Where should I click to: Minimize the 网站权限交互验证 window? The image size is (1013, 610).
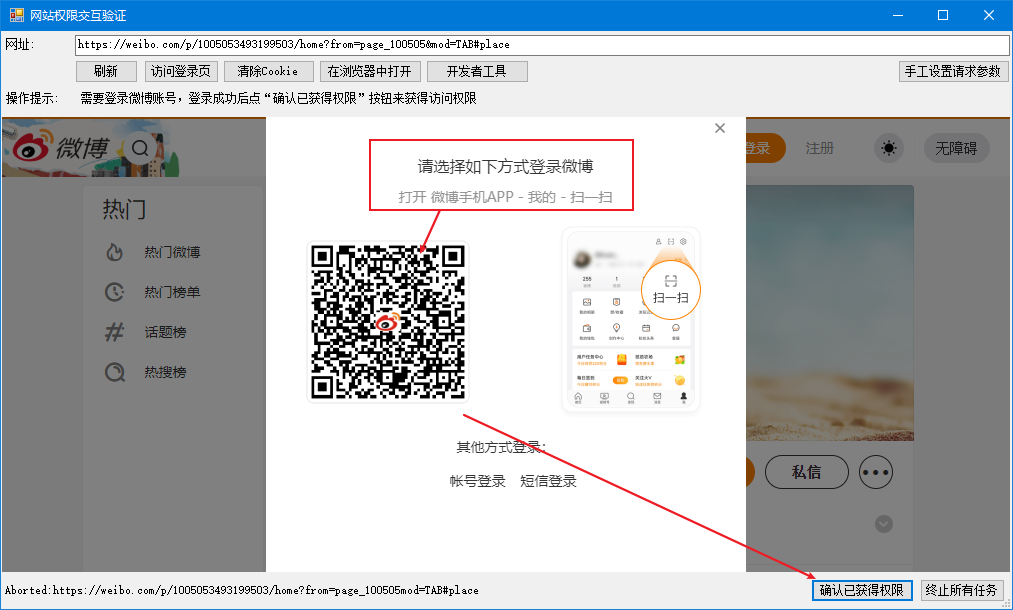pos(897,15)
